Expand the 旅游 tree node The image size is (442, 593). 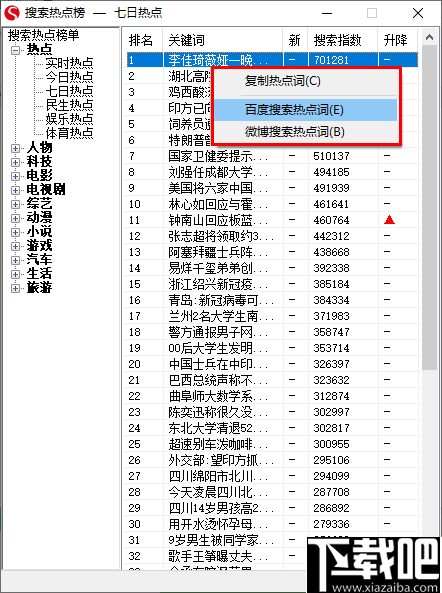tap(15, 289)
